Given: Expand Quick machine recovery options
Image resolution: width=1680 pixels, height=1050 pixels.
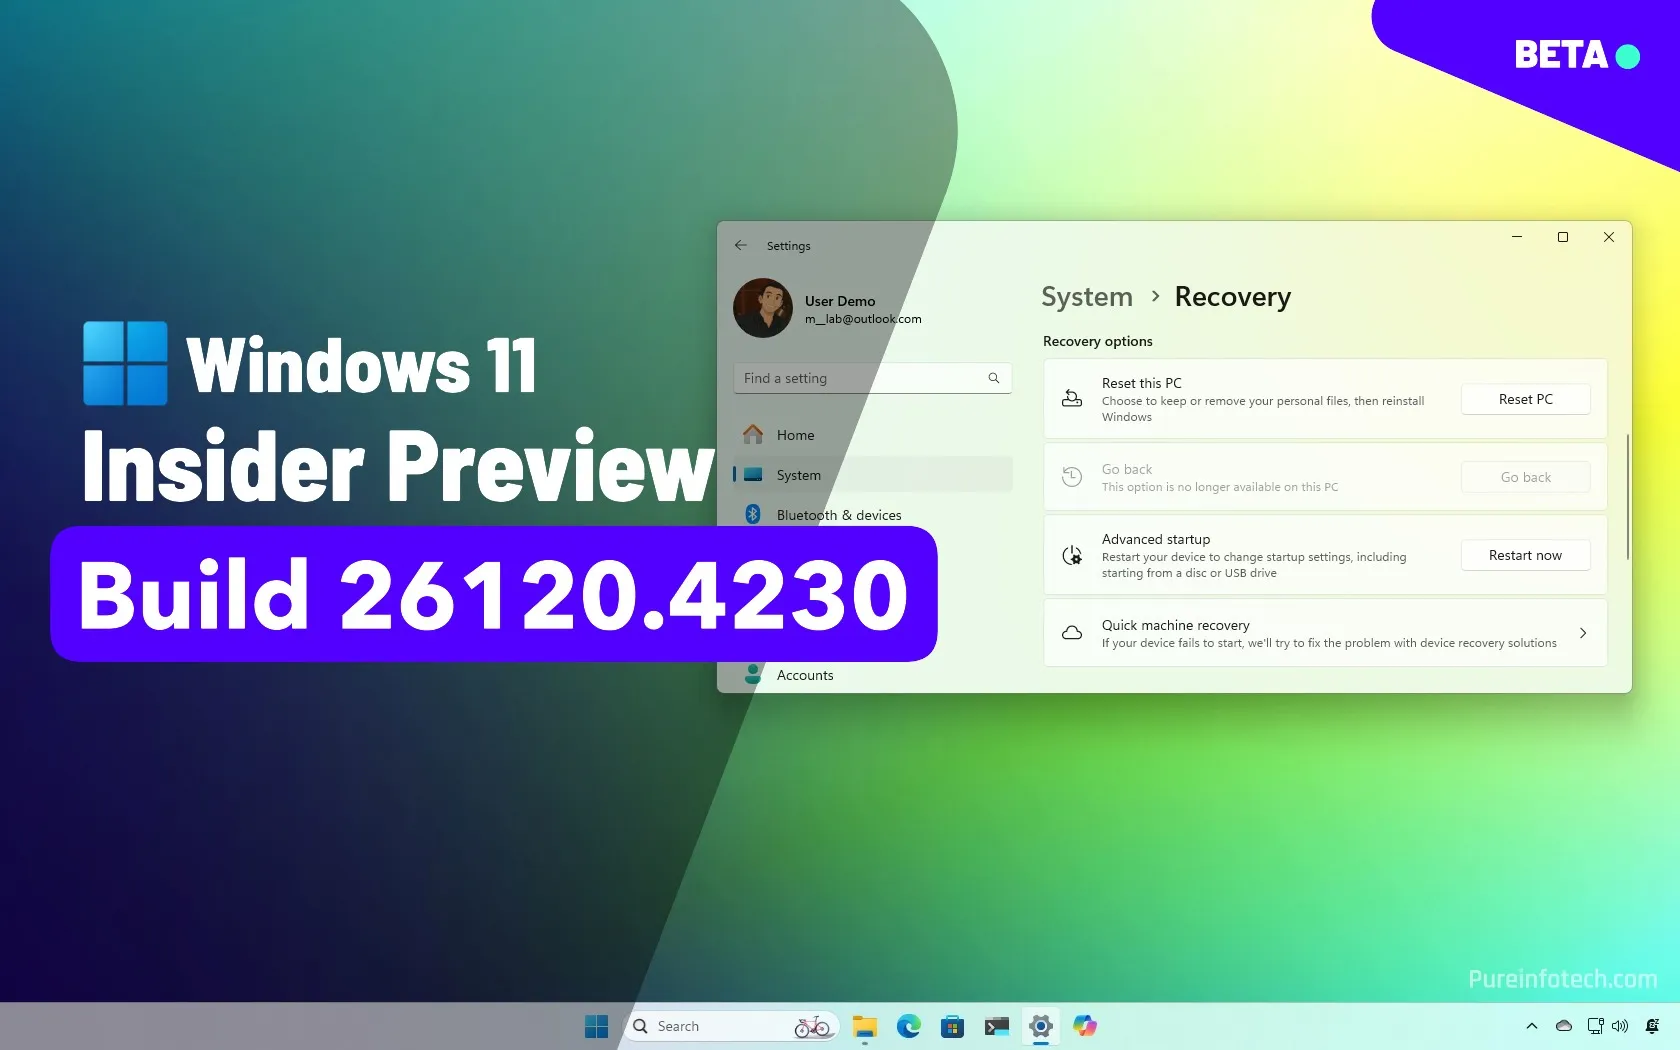Looking at the screenshot, I should tap(1582, 632).
